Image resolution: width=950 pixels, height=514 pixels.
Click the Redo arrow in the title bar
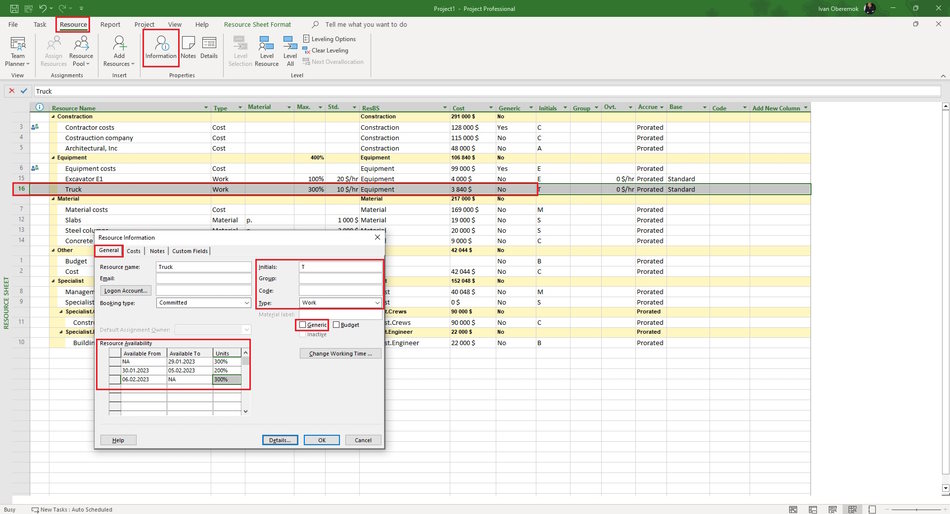[x=62, y=8]
